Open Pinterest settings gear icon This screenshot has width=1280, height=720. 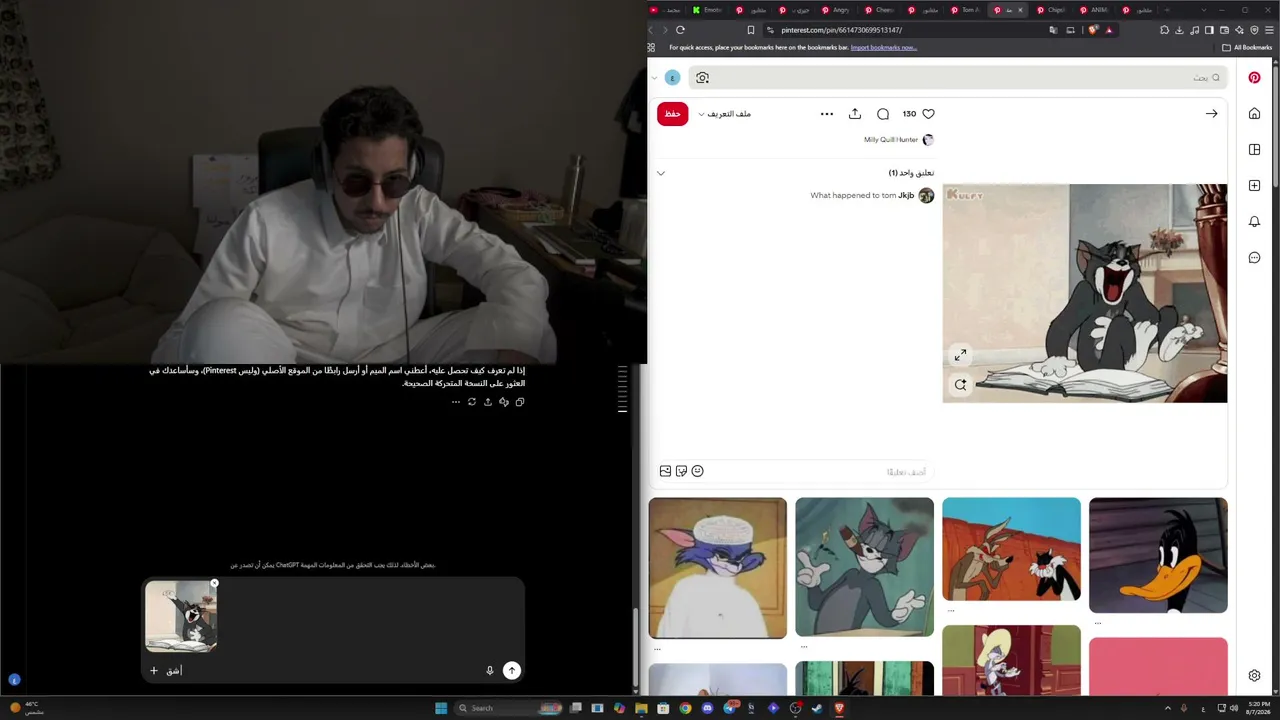1254,675
